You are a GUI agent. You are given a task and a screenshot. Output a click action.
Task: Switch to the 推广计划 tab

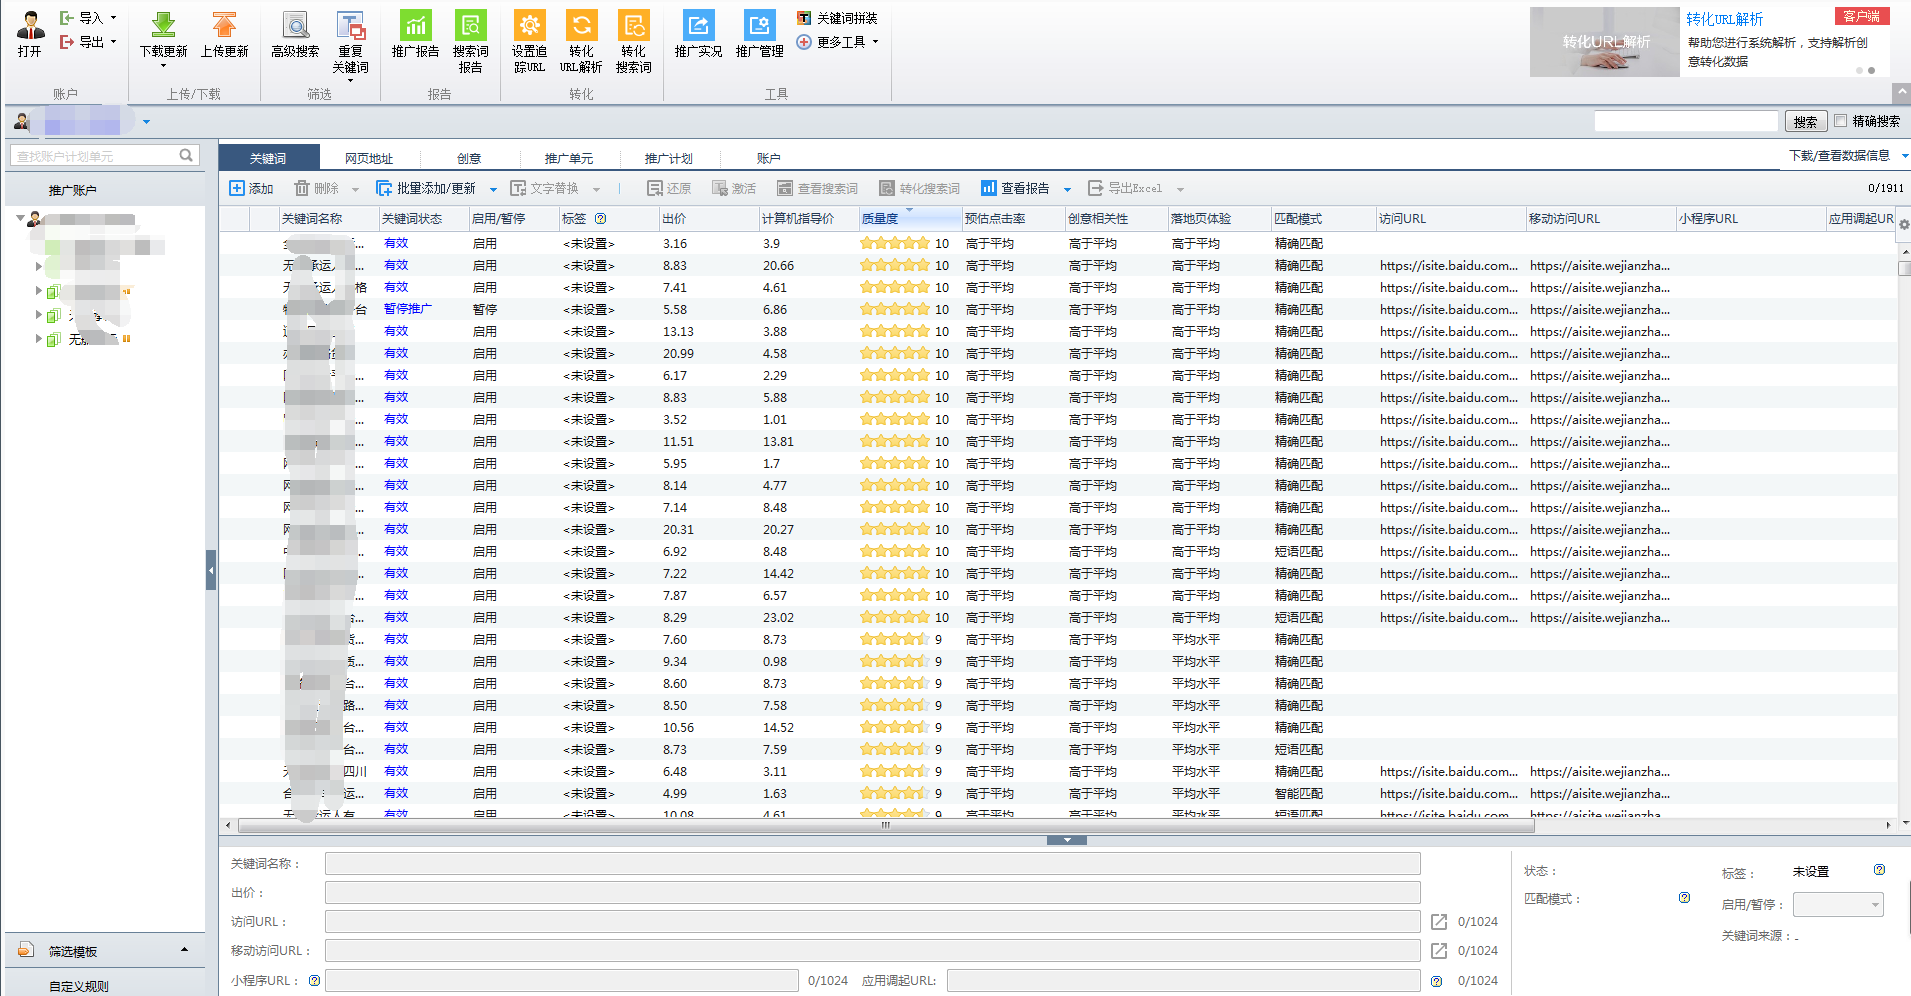[x=668, y=158]
